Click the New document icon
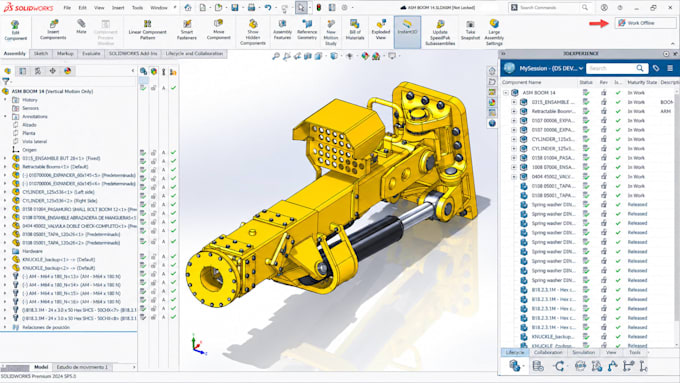The width and height of the screenshot is (680, 383). click(203, 7)
